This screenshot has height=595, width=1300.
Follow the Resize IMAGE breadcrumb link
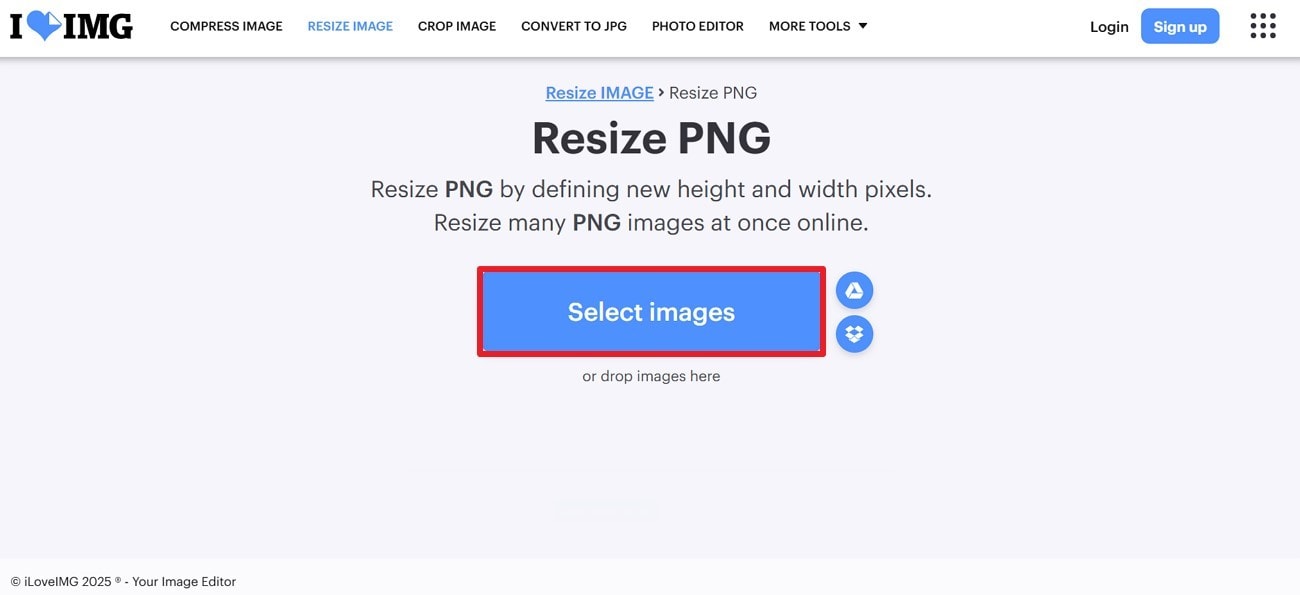point(599,93)
